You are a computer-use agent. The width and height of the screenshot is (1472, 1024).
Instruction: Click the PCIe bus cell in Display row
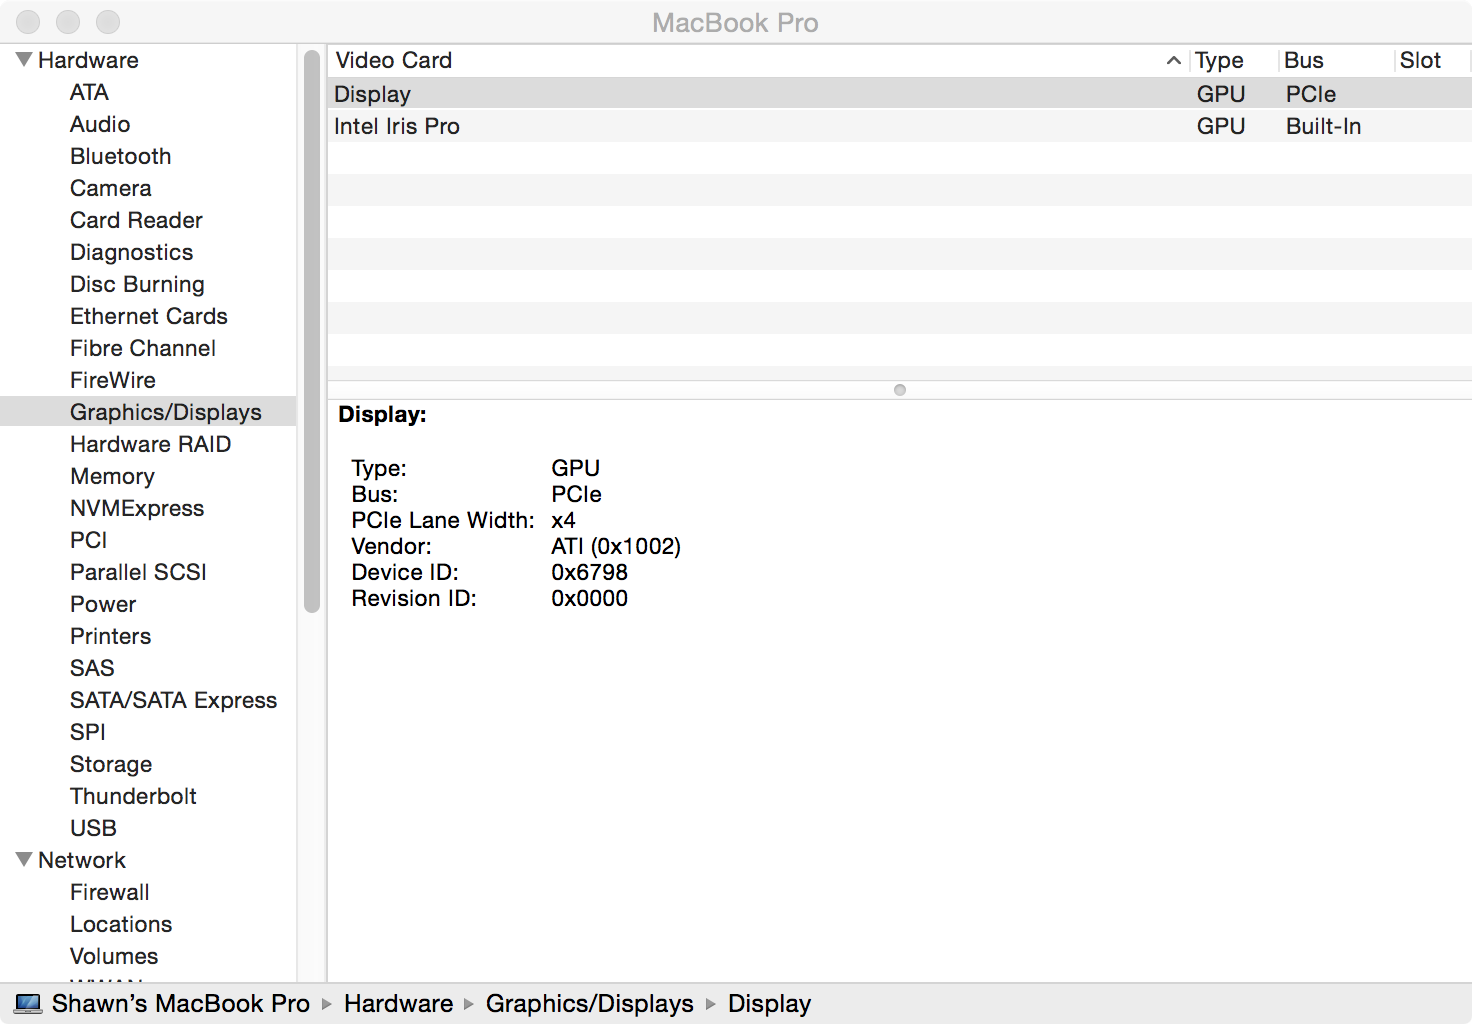pos(1311,94)
